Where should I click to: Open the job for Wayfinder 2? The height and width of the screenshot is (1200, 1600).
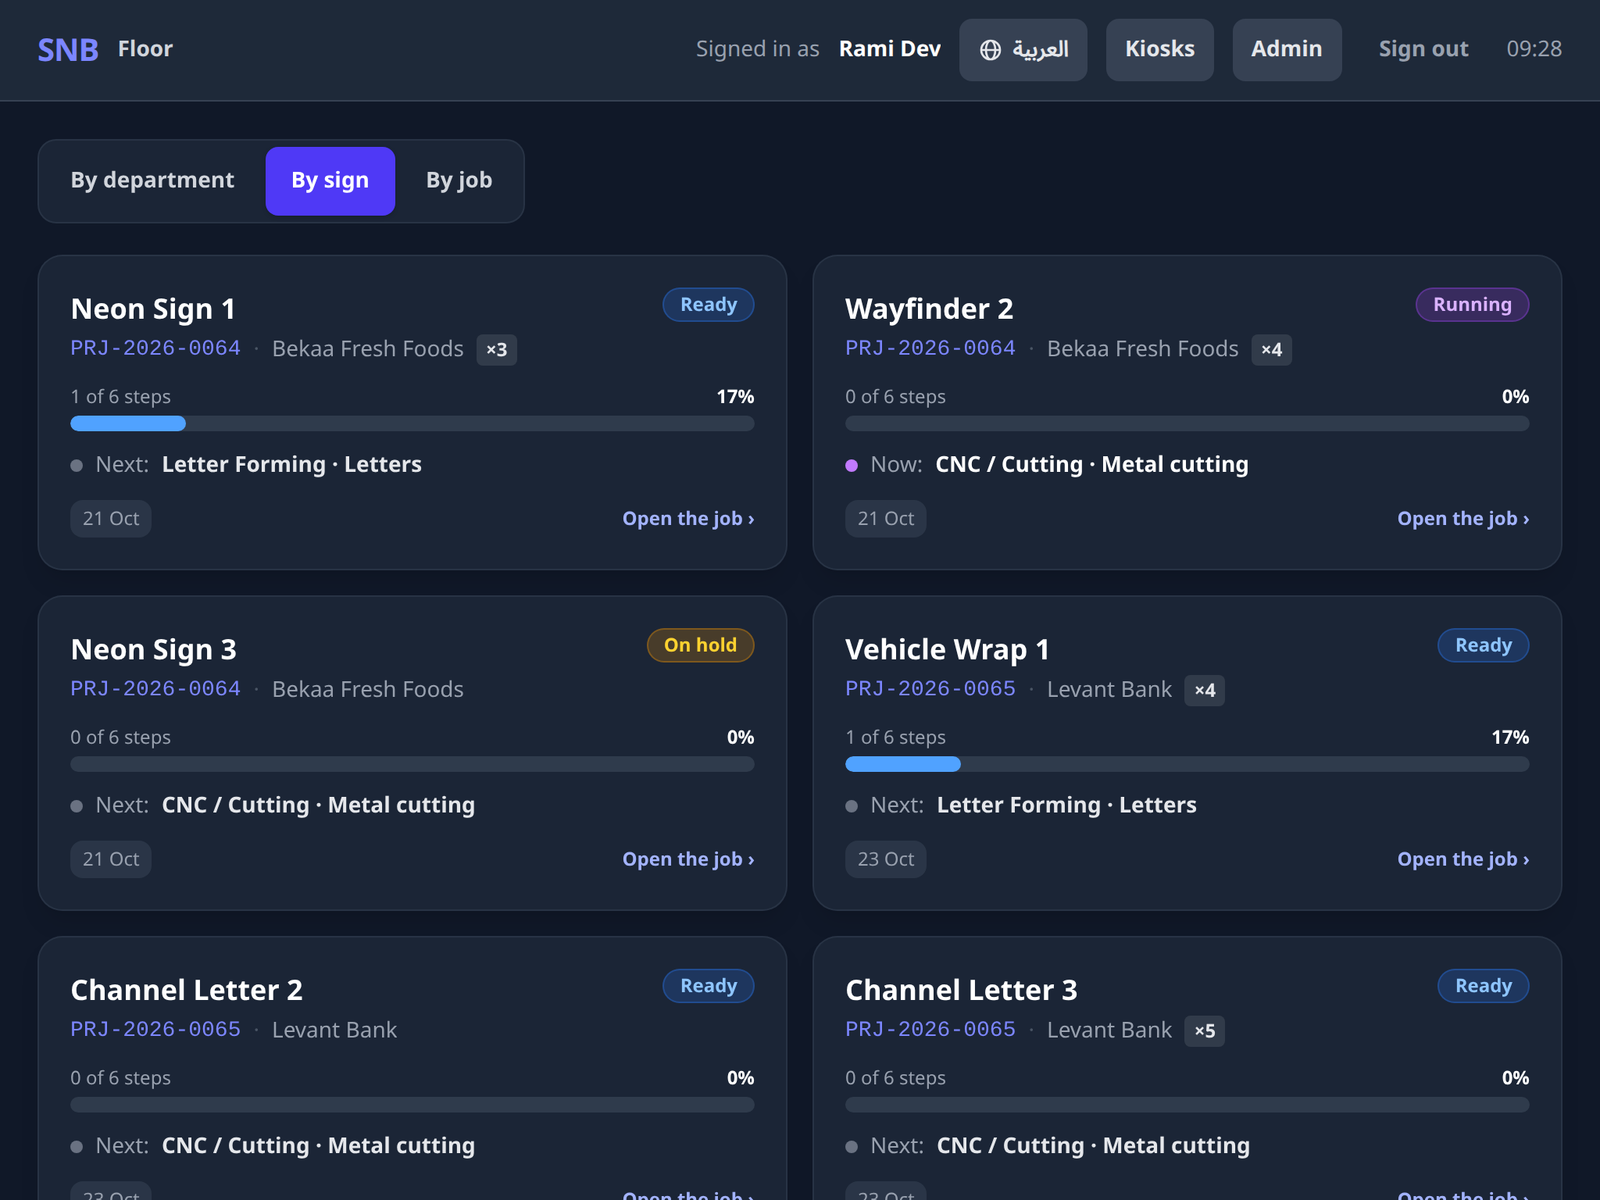pyautogui.click(x=1463, y=518)
